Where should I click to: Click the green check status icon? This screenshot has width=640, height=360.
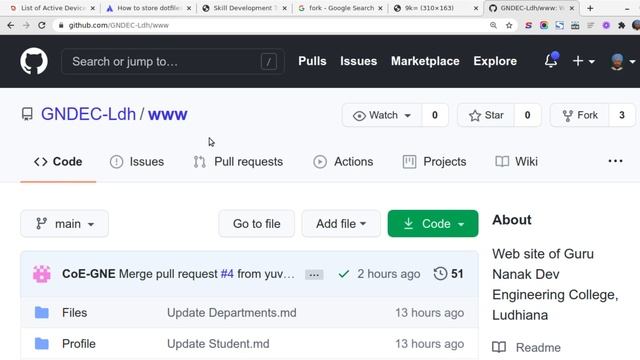tap(344, 274)
